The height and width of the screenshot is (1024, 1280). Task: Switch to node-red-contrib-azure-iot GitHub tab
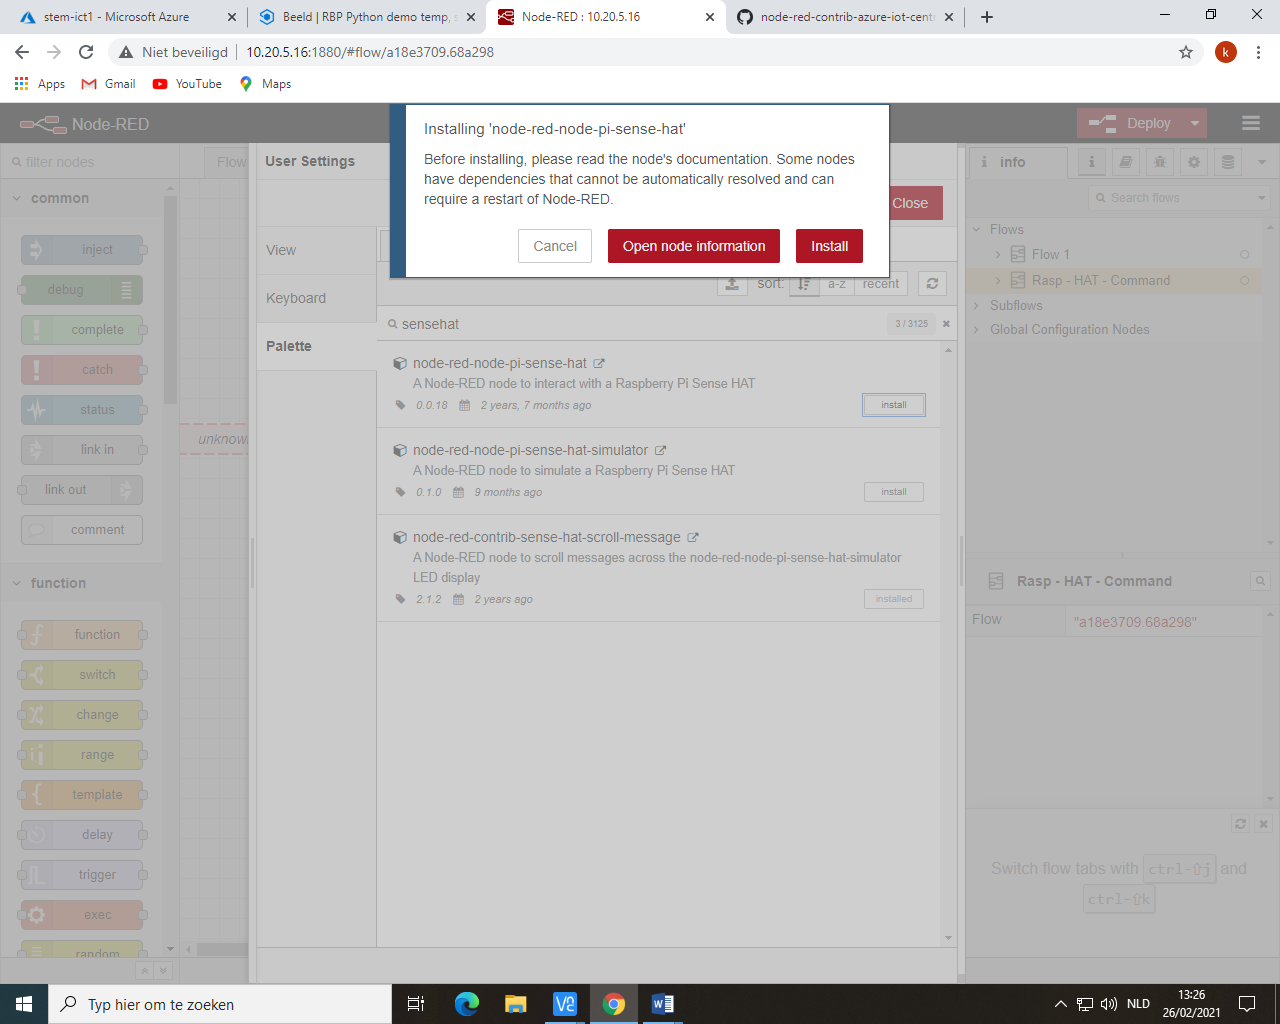(x=845, y=17)
